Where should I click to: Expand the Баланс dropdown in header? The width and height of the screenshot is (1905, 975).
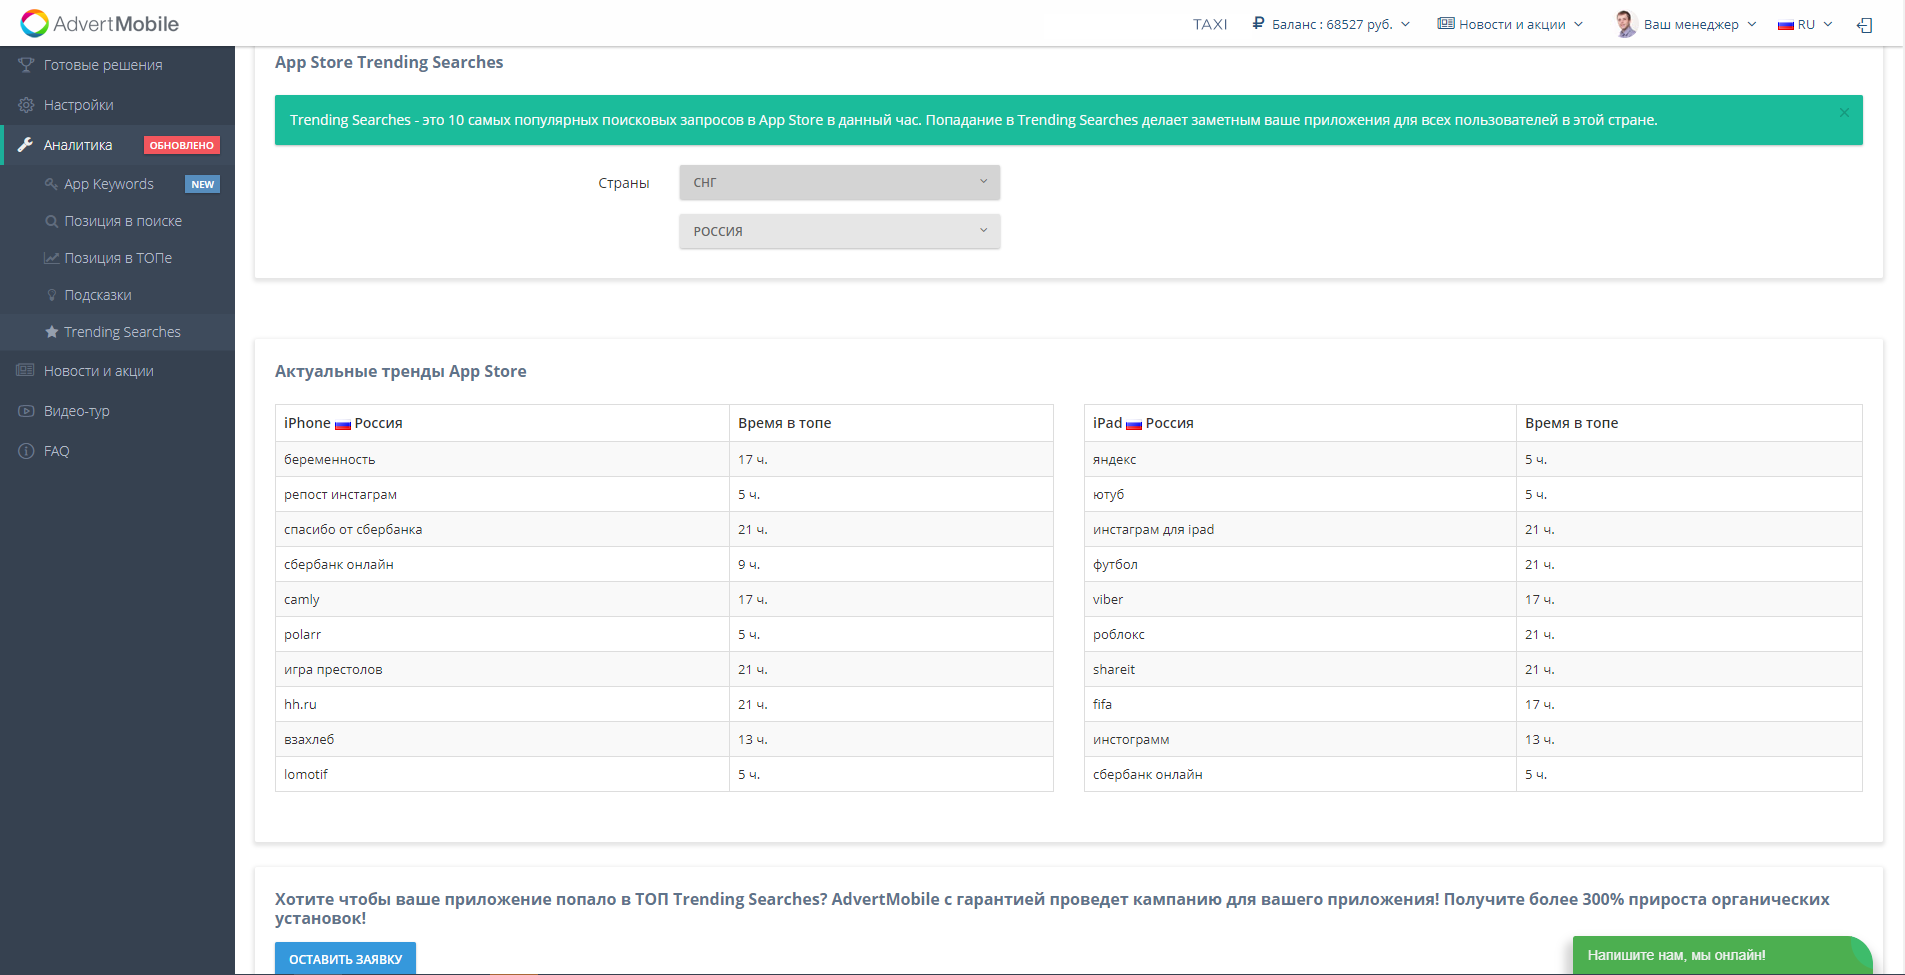1331,24
